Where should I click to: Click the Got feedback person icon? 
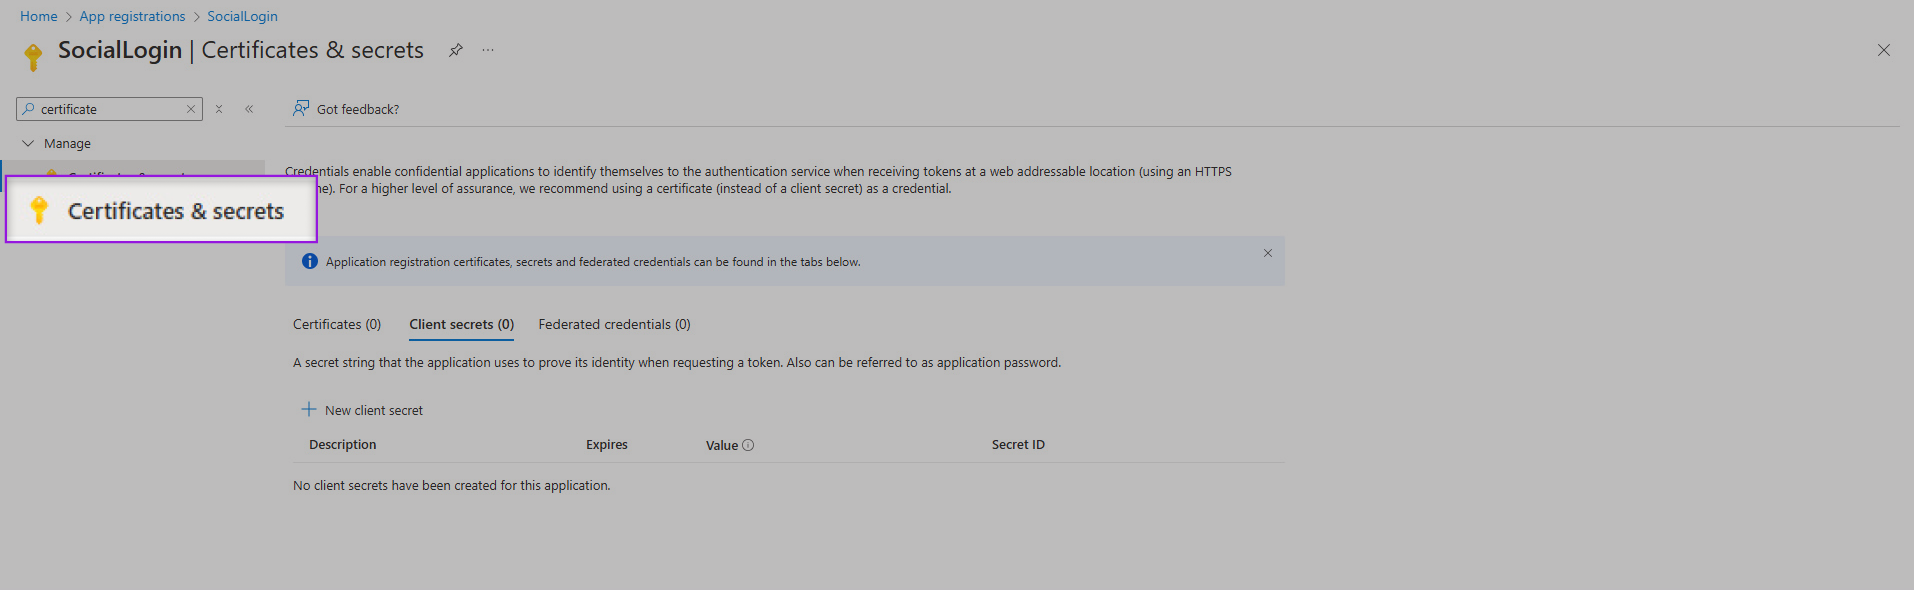click(300, 108)
